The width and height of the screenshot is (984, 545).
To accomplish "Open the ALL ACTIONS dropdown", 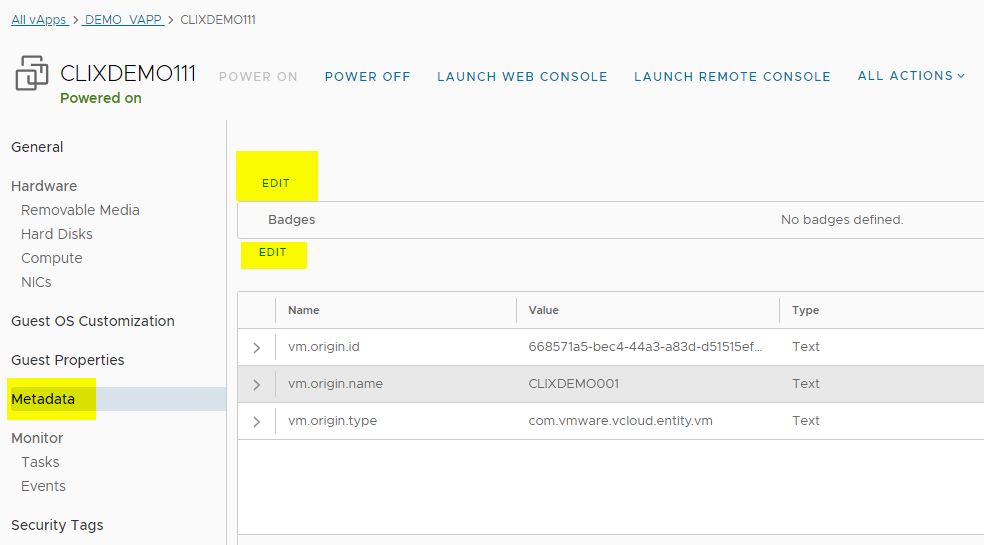I will (911, 76).
